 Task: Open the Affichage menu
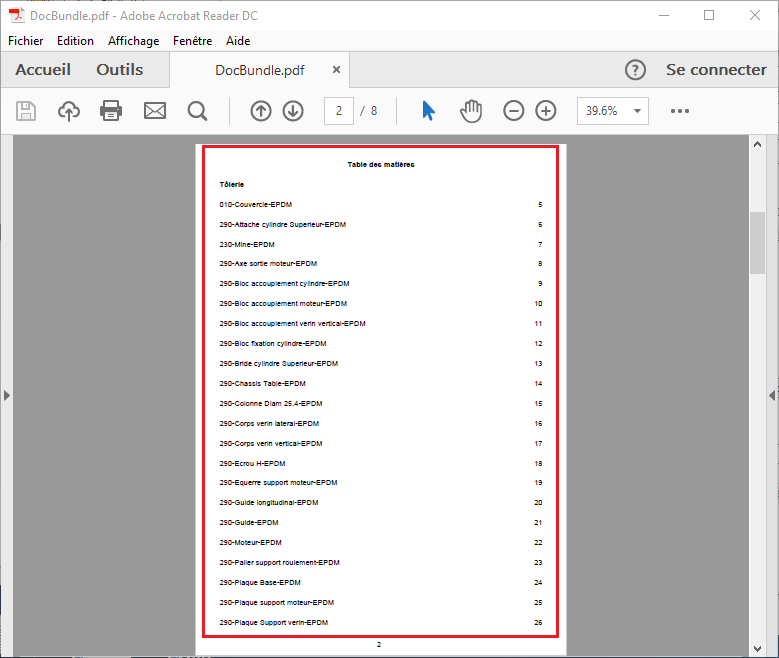pyautogui.click(x=133, y=41)
